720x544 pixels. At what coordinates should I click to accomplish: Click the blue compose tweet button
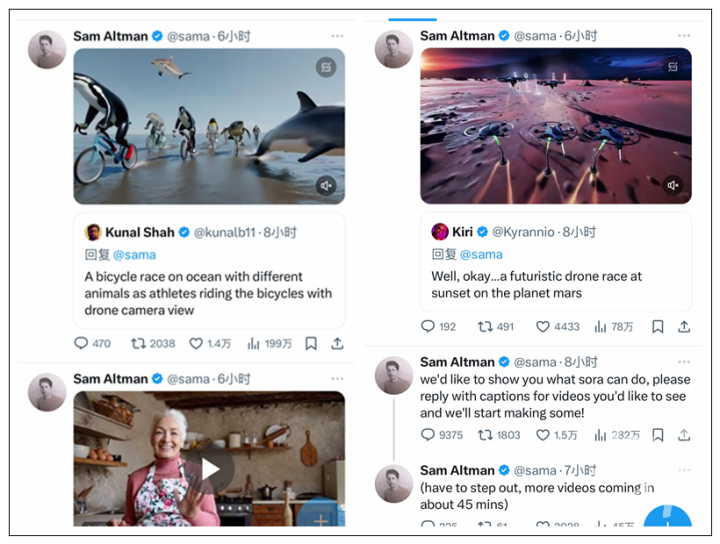click(x=668, y=522)
